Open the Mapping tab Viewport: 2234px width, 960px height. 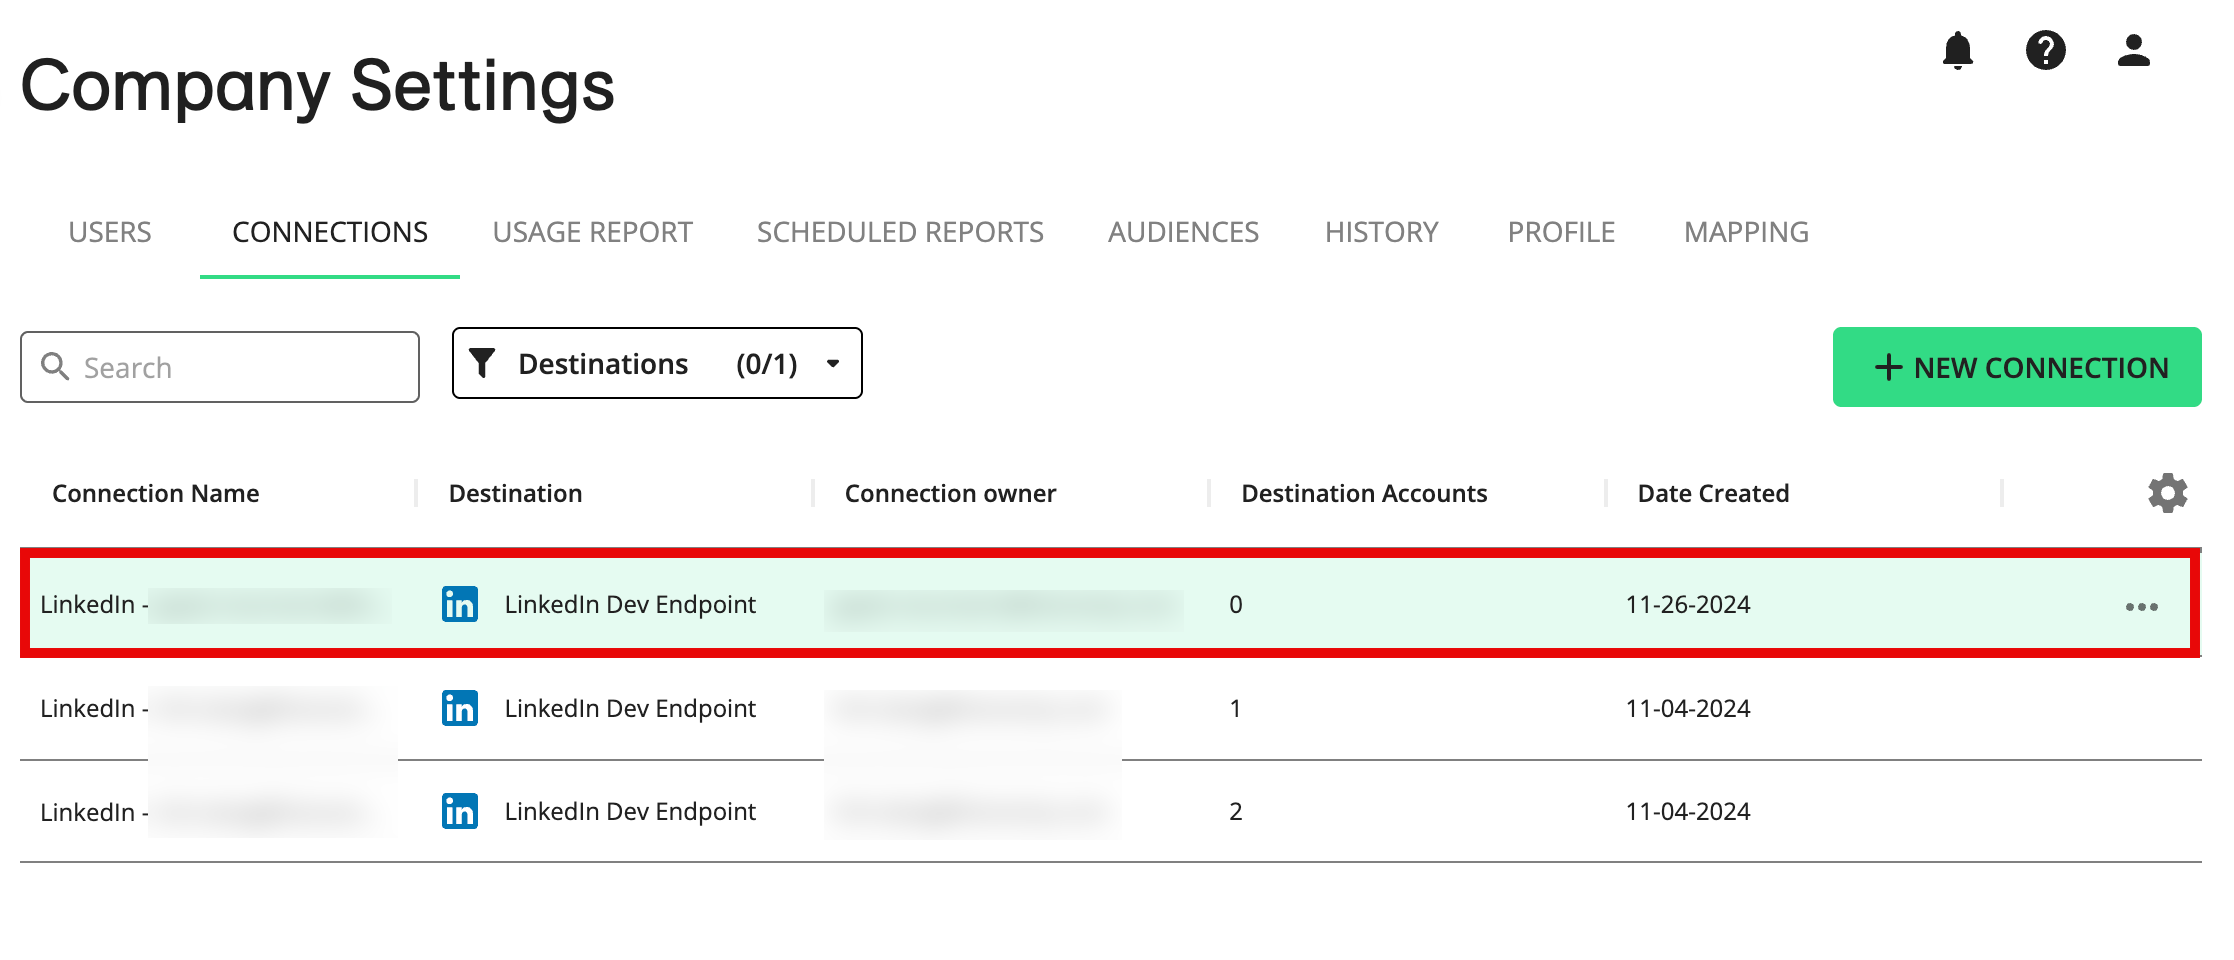(1746, 232)
